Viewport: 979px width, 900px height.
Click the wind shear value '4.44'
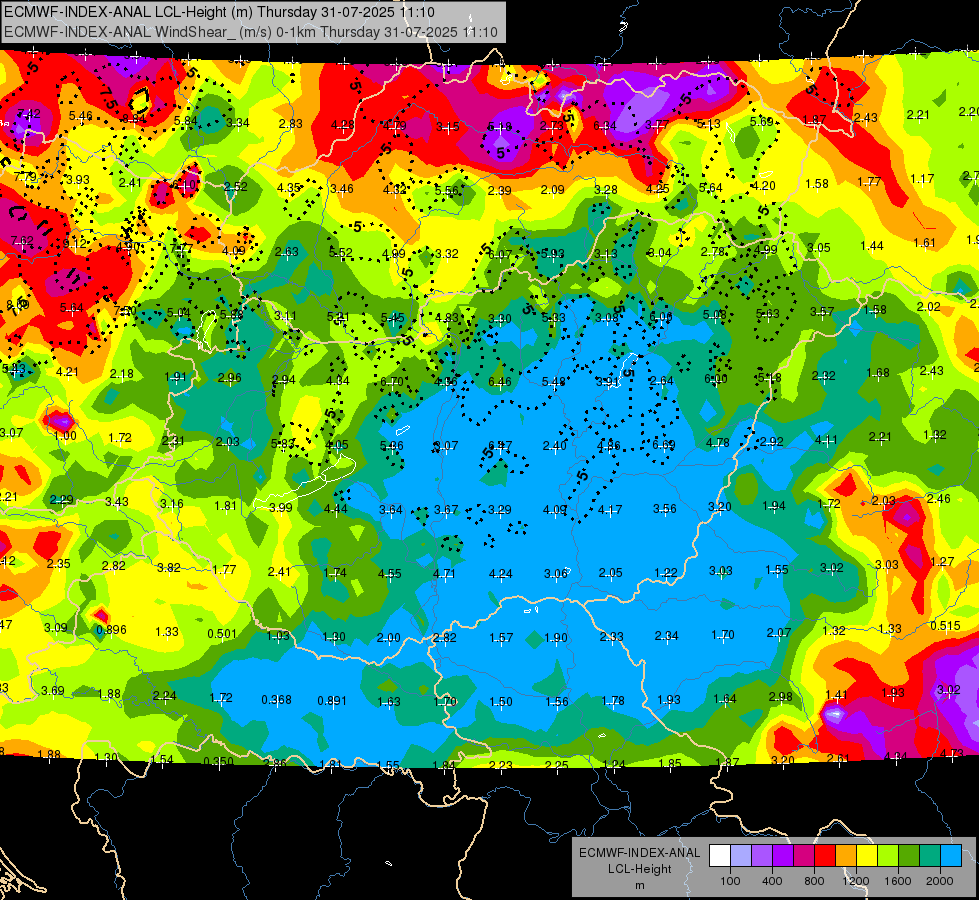coord(336,508)
